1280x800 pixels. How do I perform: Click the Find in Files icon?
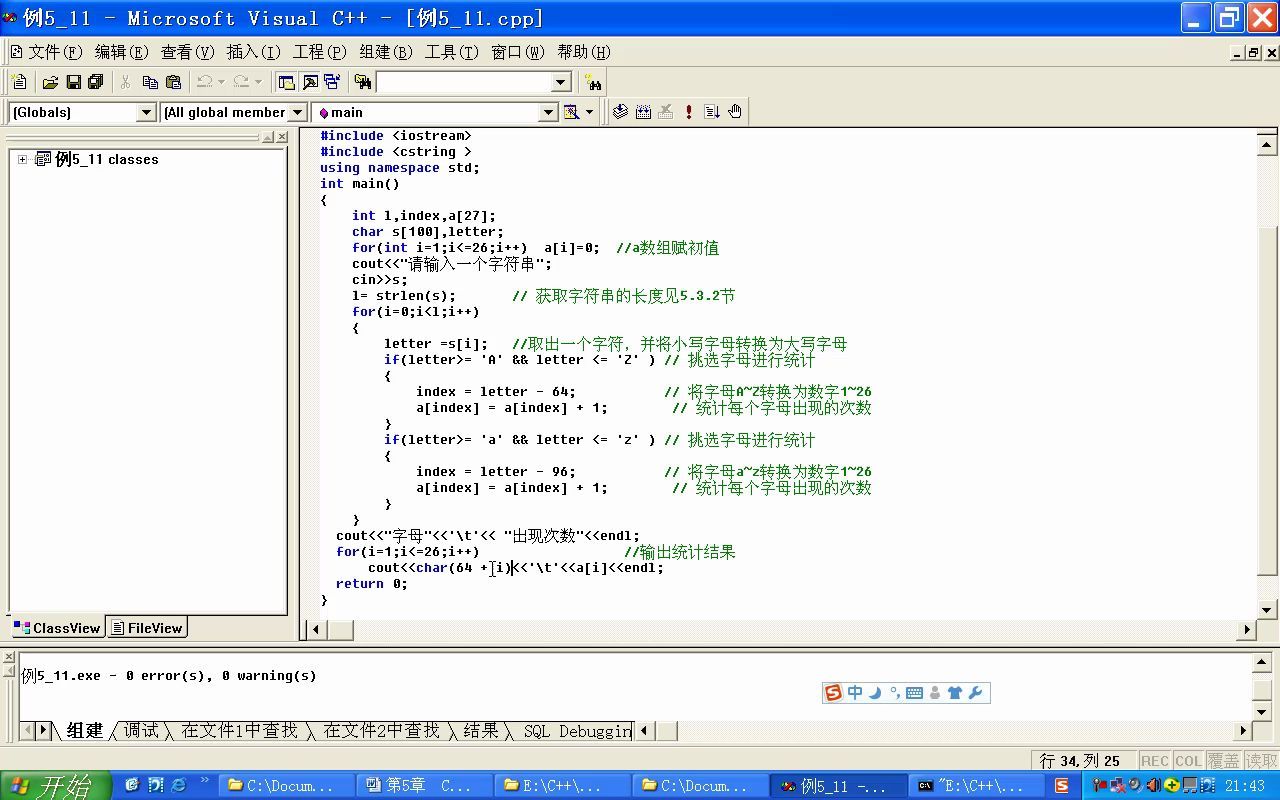click(363, 82)
